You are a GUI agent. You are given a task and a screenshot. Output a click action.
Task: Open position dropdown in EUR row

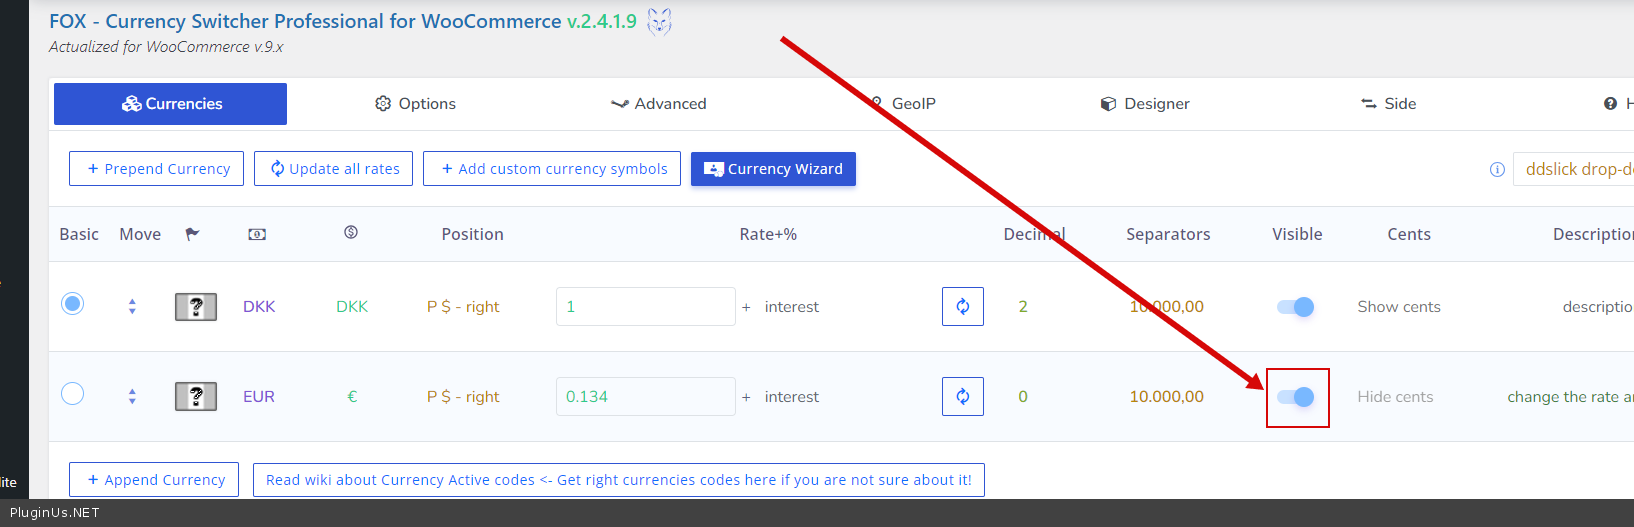pos(463,397)
